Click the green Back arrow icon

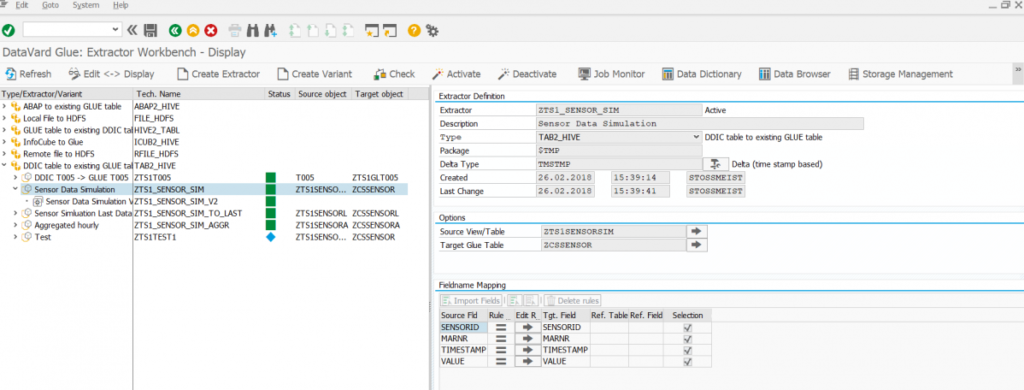(x=175, y=30)
